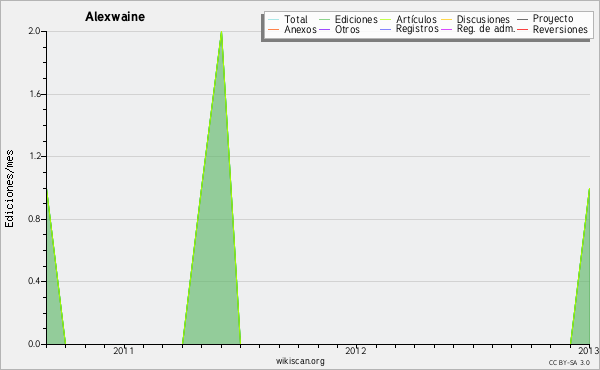Select the Proyecto legend entry
This screenshot has width=600, height=370.
coord(553,19)
